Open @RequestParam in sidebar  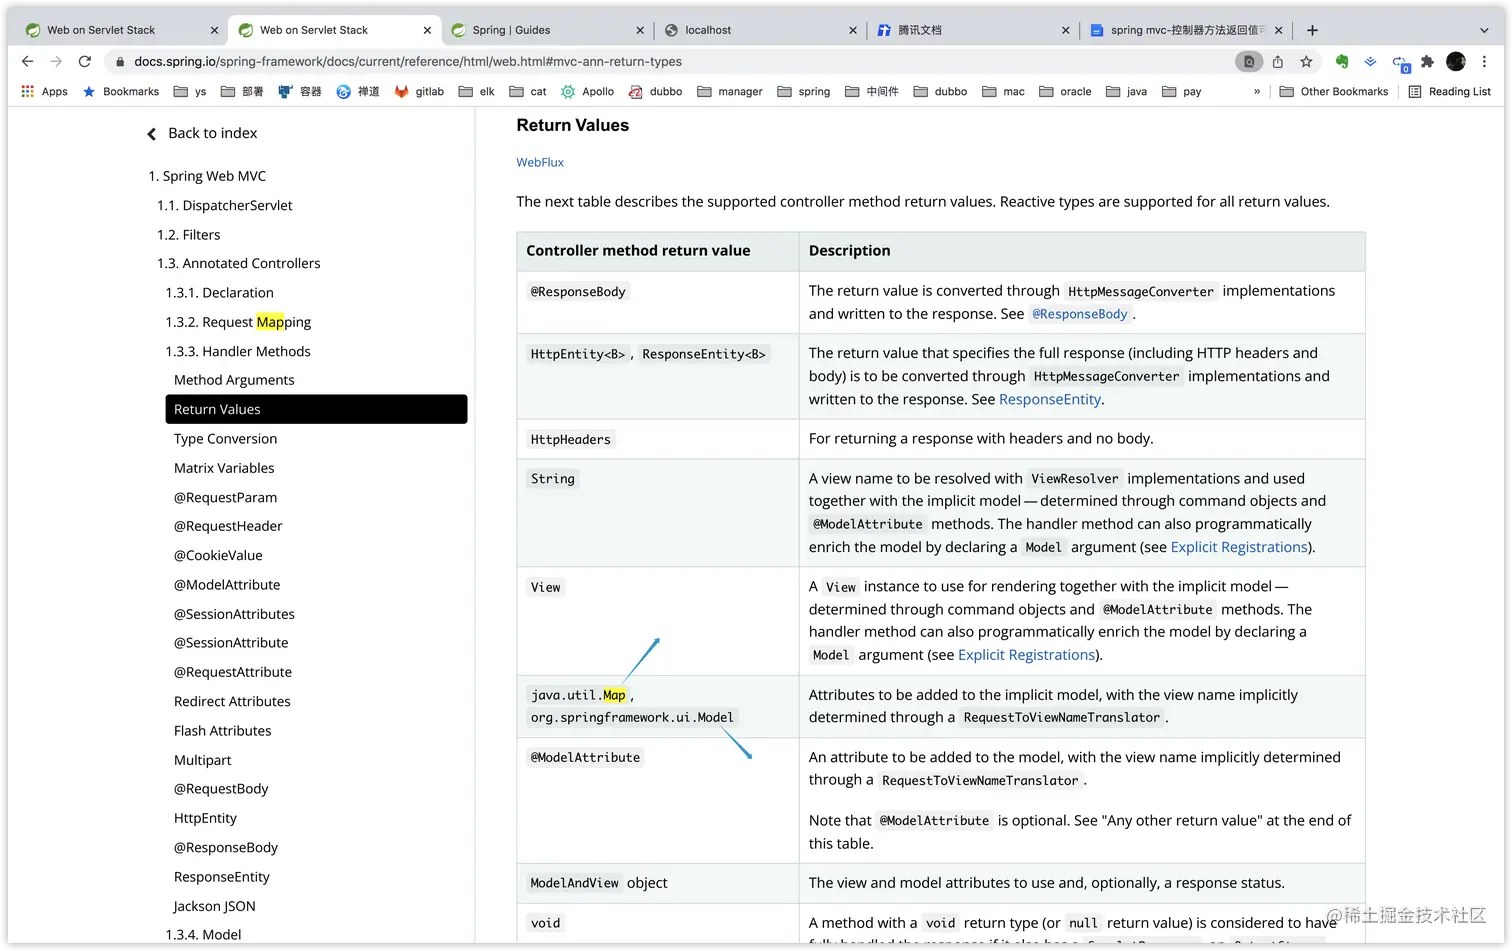click(x=225, y=497)
